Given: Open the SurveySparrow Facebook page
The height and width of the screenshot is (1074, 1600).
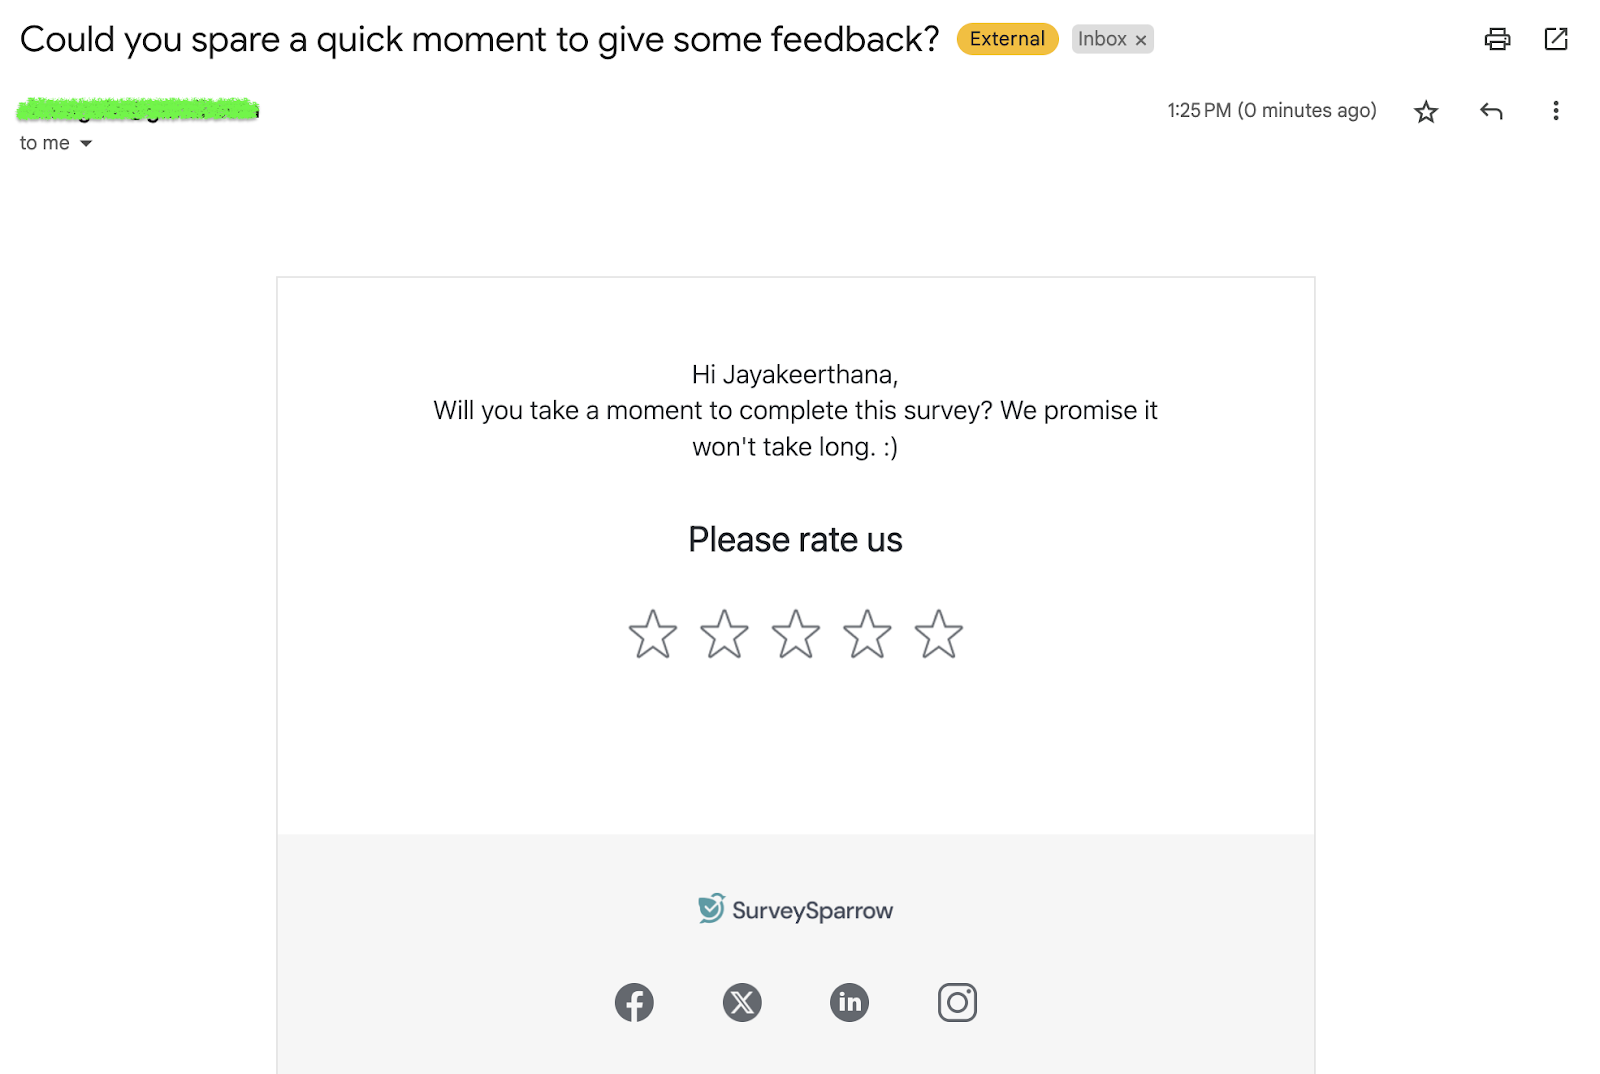Looking at the screenshot, I should coord(634,1002).
